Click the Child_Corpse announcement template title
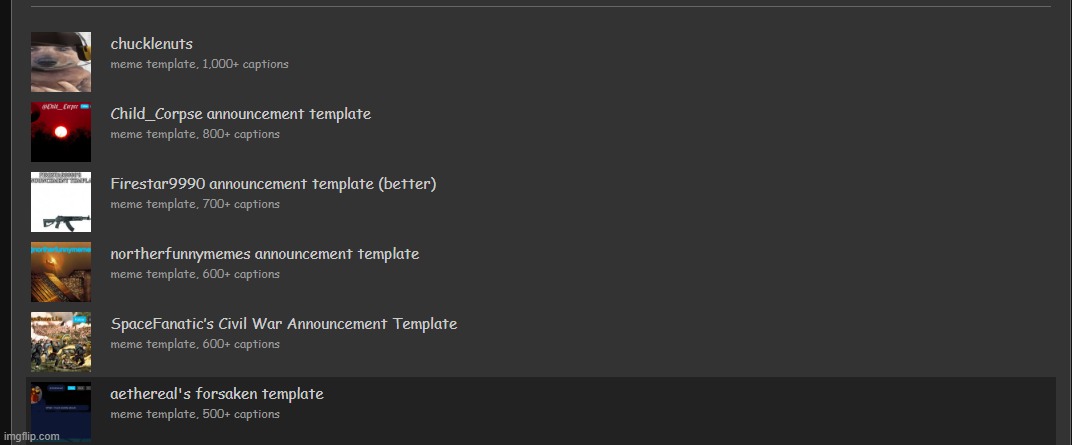The width and height of the screenshot is (1072, 445). click(240, 114)
